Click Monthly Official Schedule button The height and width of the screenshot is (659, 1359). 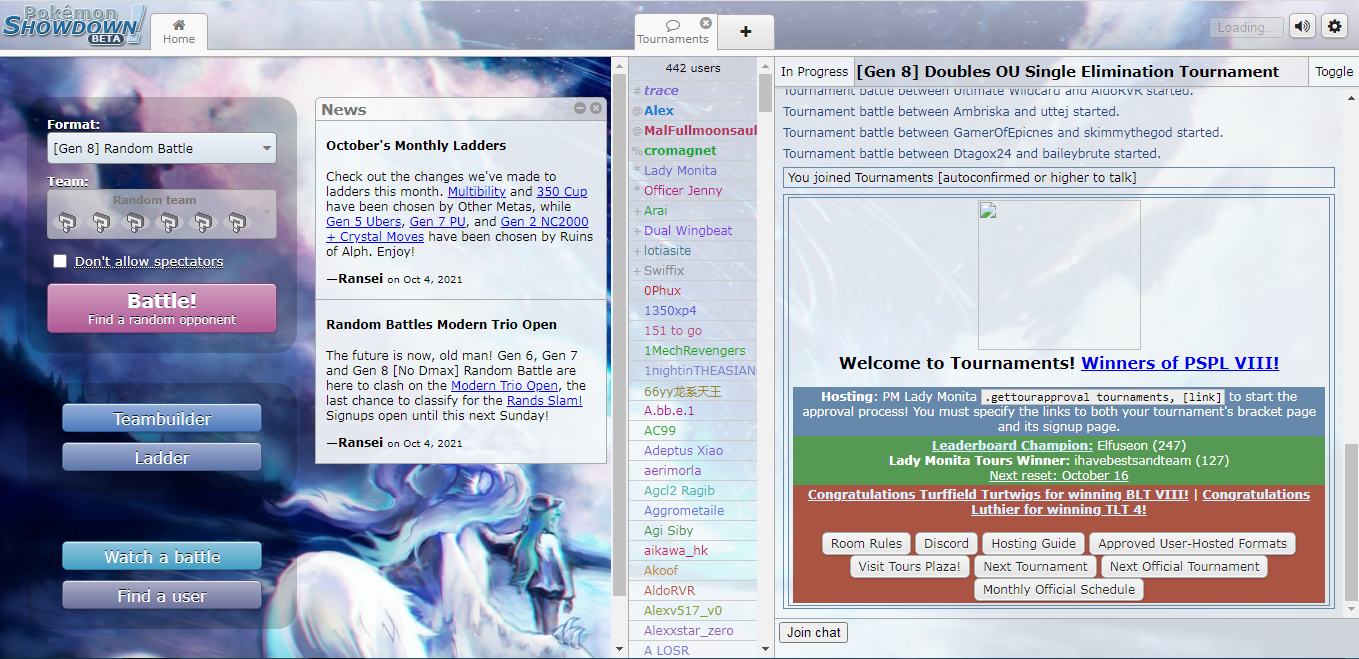pyautogui.click(x=1058, y=589)
